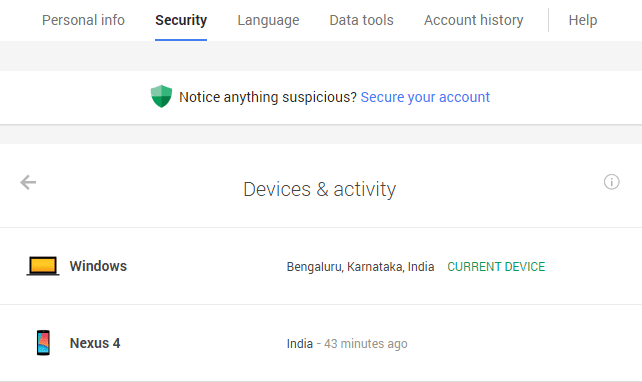The width and height of the screenshot is (642, 382).
Task: Open the info circle icon
Action: pyautogui.click(x=611, y=182)
